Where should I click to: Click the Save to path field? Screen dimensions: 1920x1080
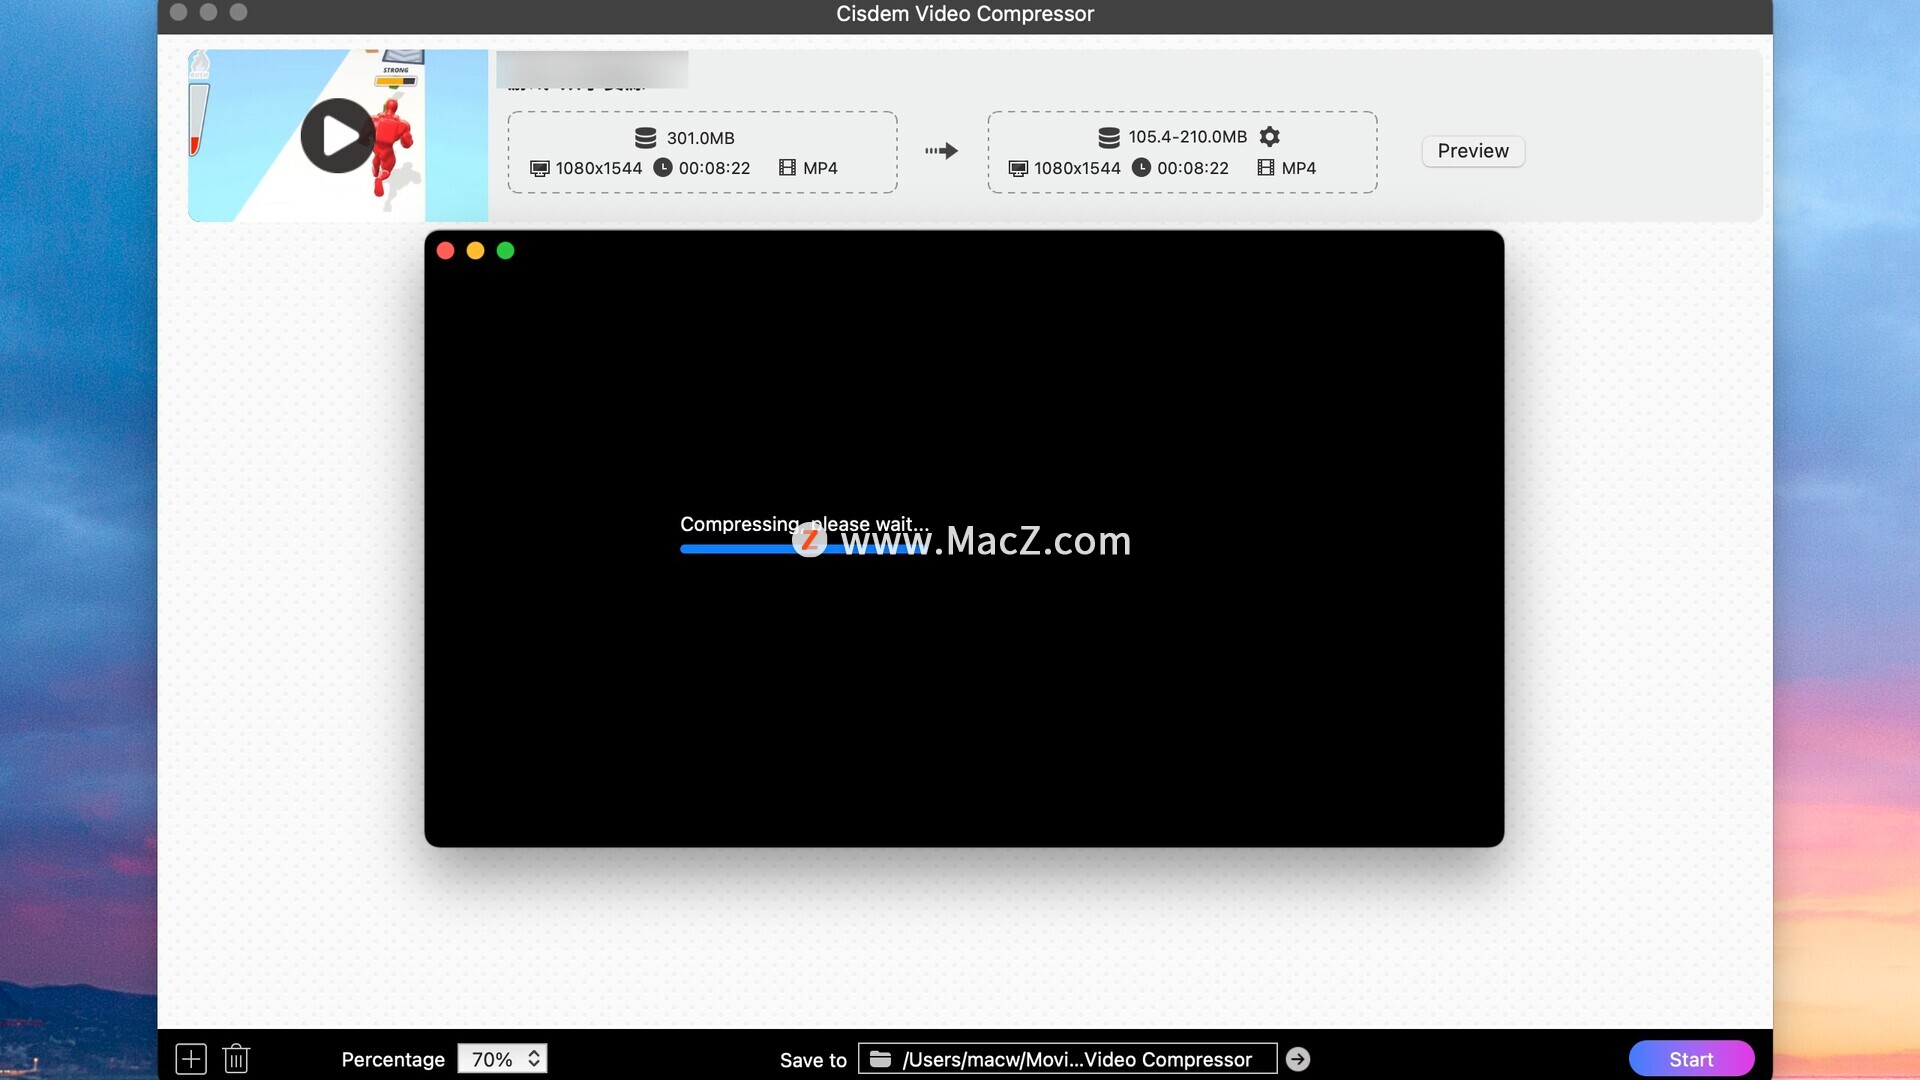pyautogui.click(x=1076, y=1059)
